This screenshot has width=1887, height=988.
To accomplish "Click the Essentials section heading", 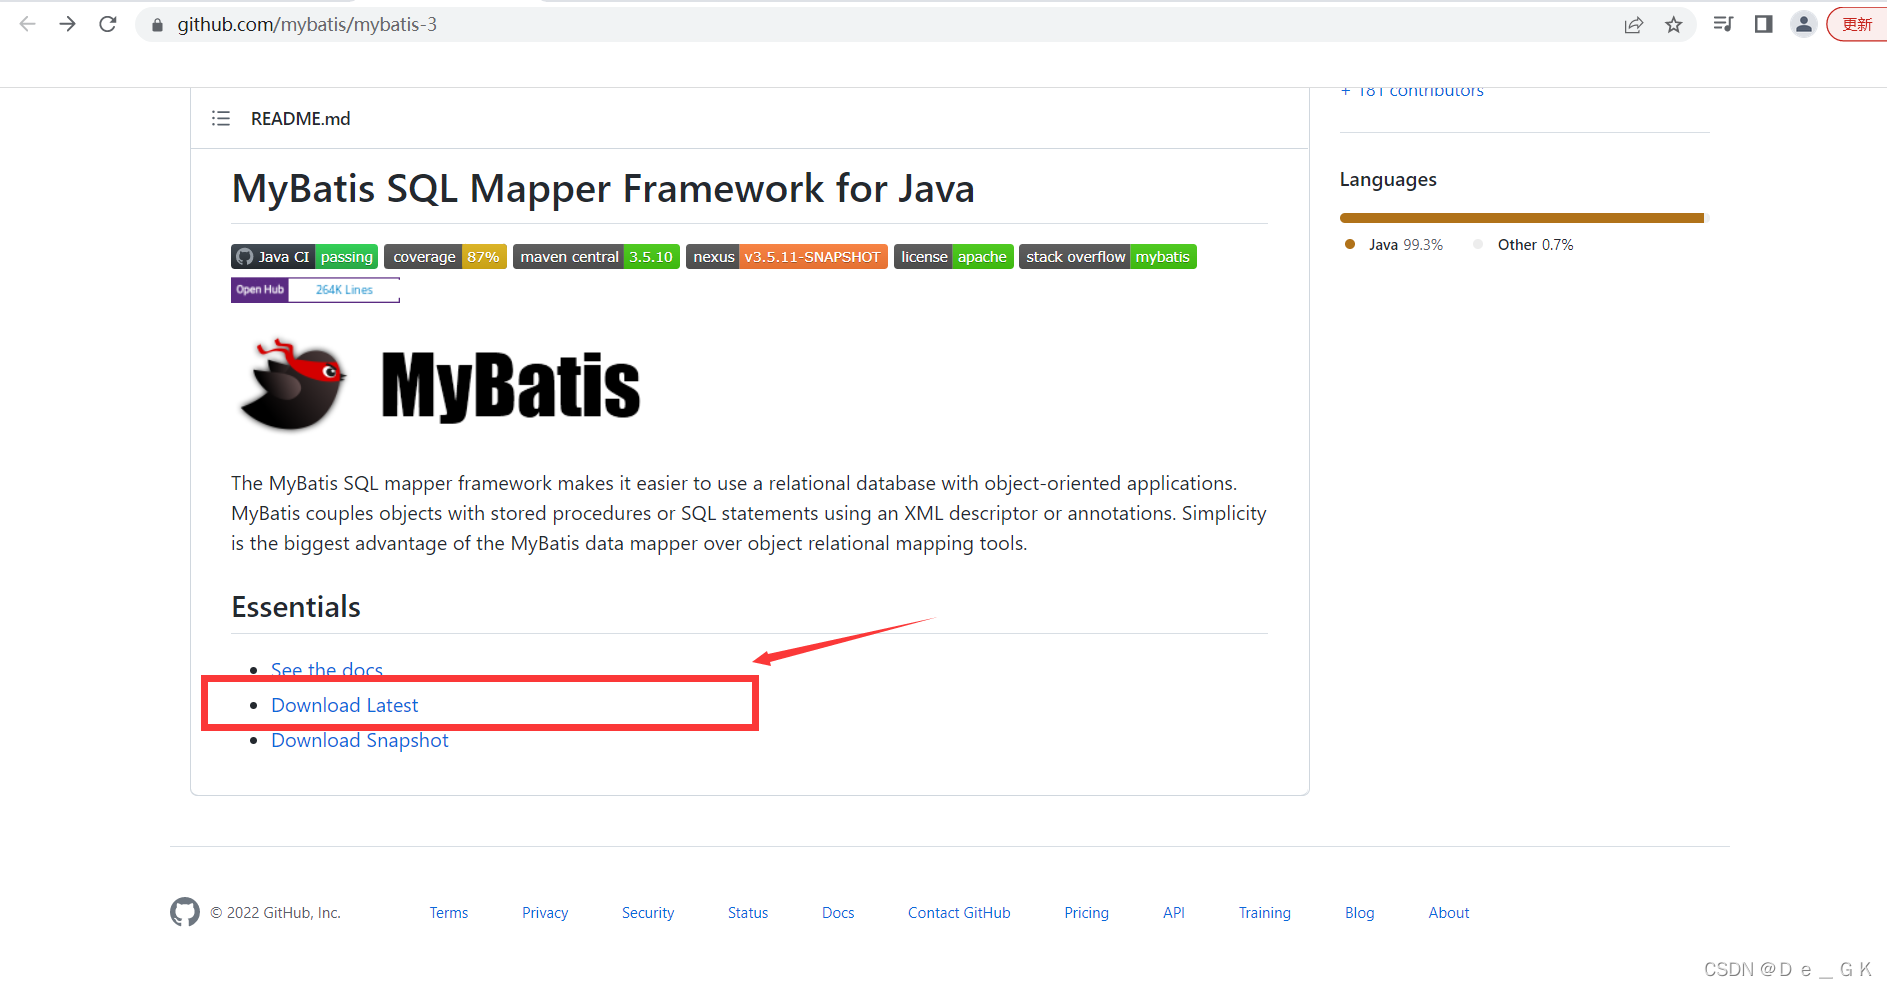I will [x=296, y=607].
